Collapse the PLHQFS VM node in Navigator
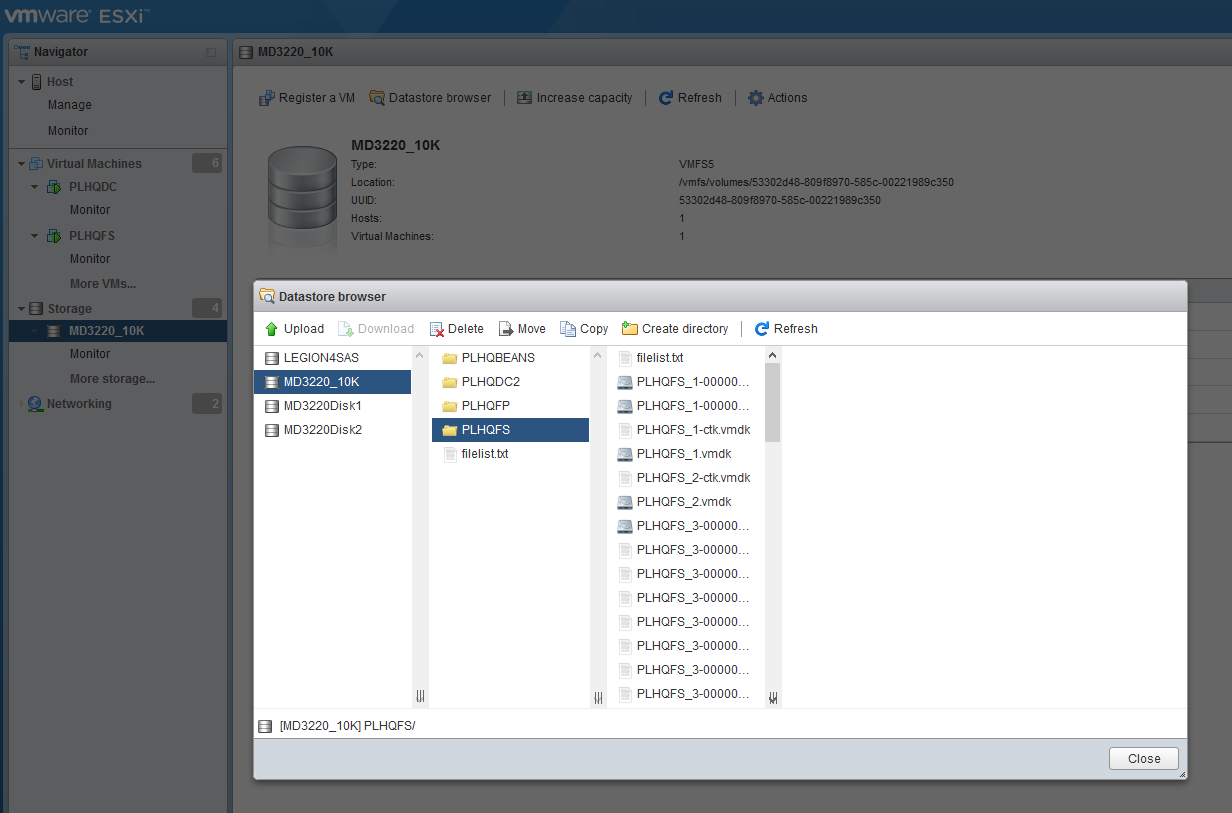 35,236
